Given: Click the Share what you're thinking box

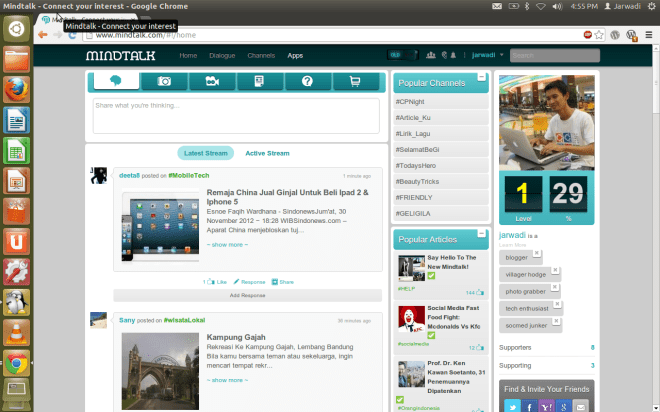Looking at the screenshot, I should [236, 115].
